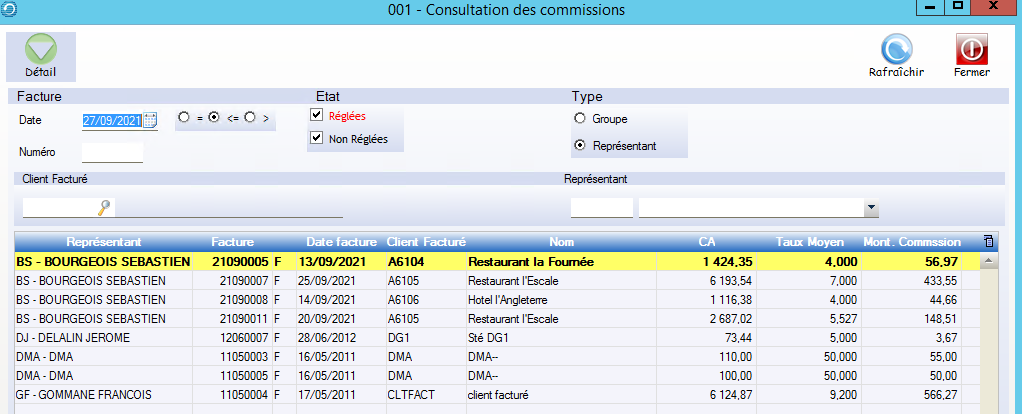Viewport: 1022px width, 414px height.
Task: Choose the Représentant type radio option
Action: coord(579,145)
